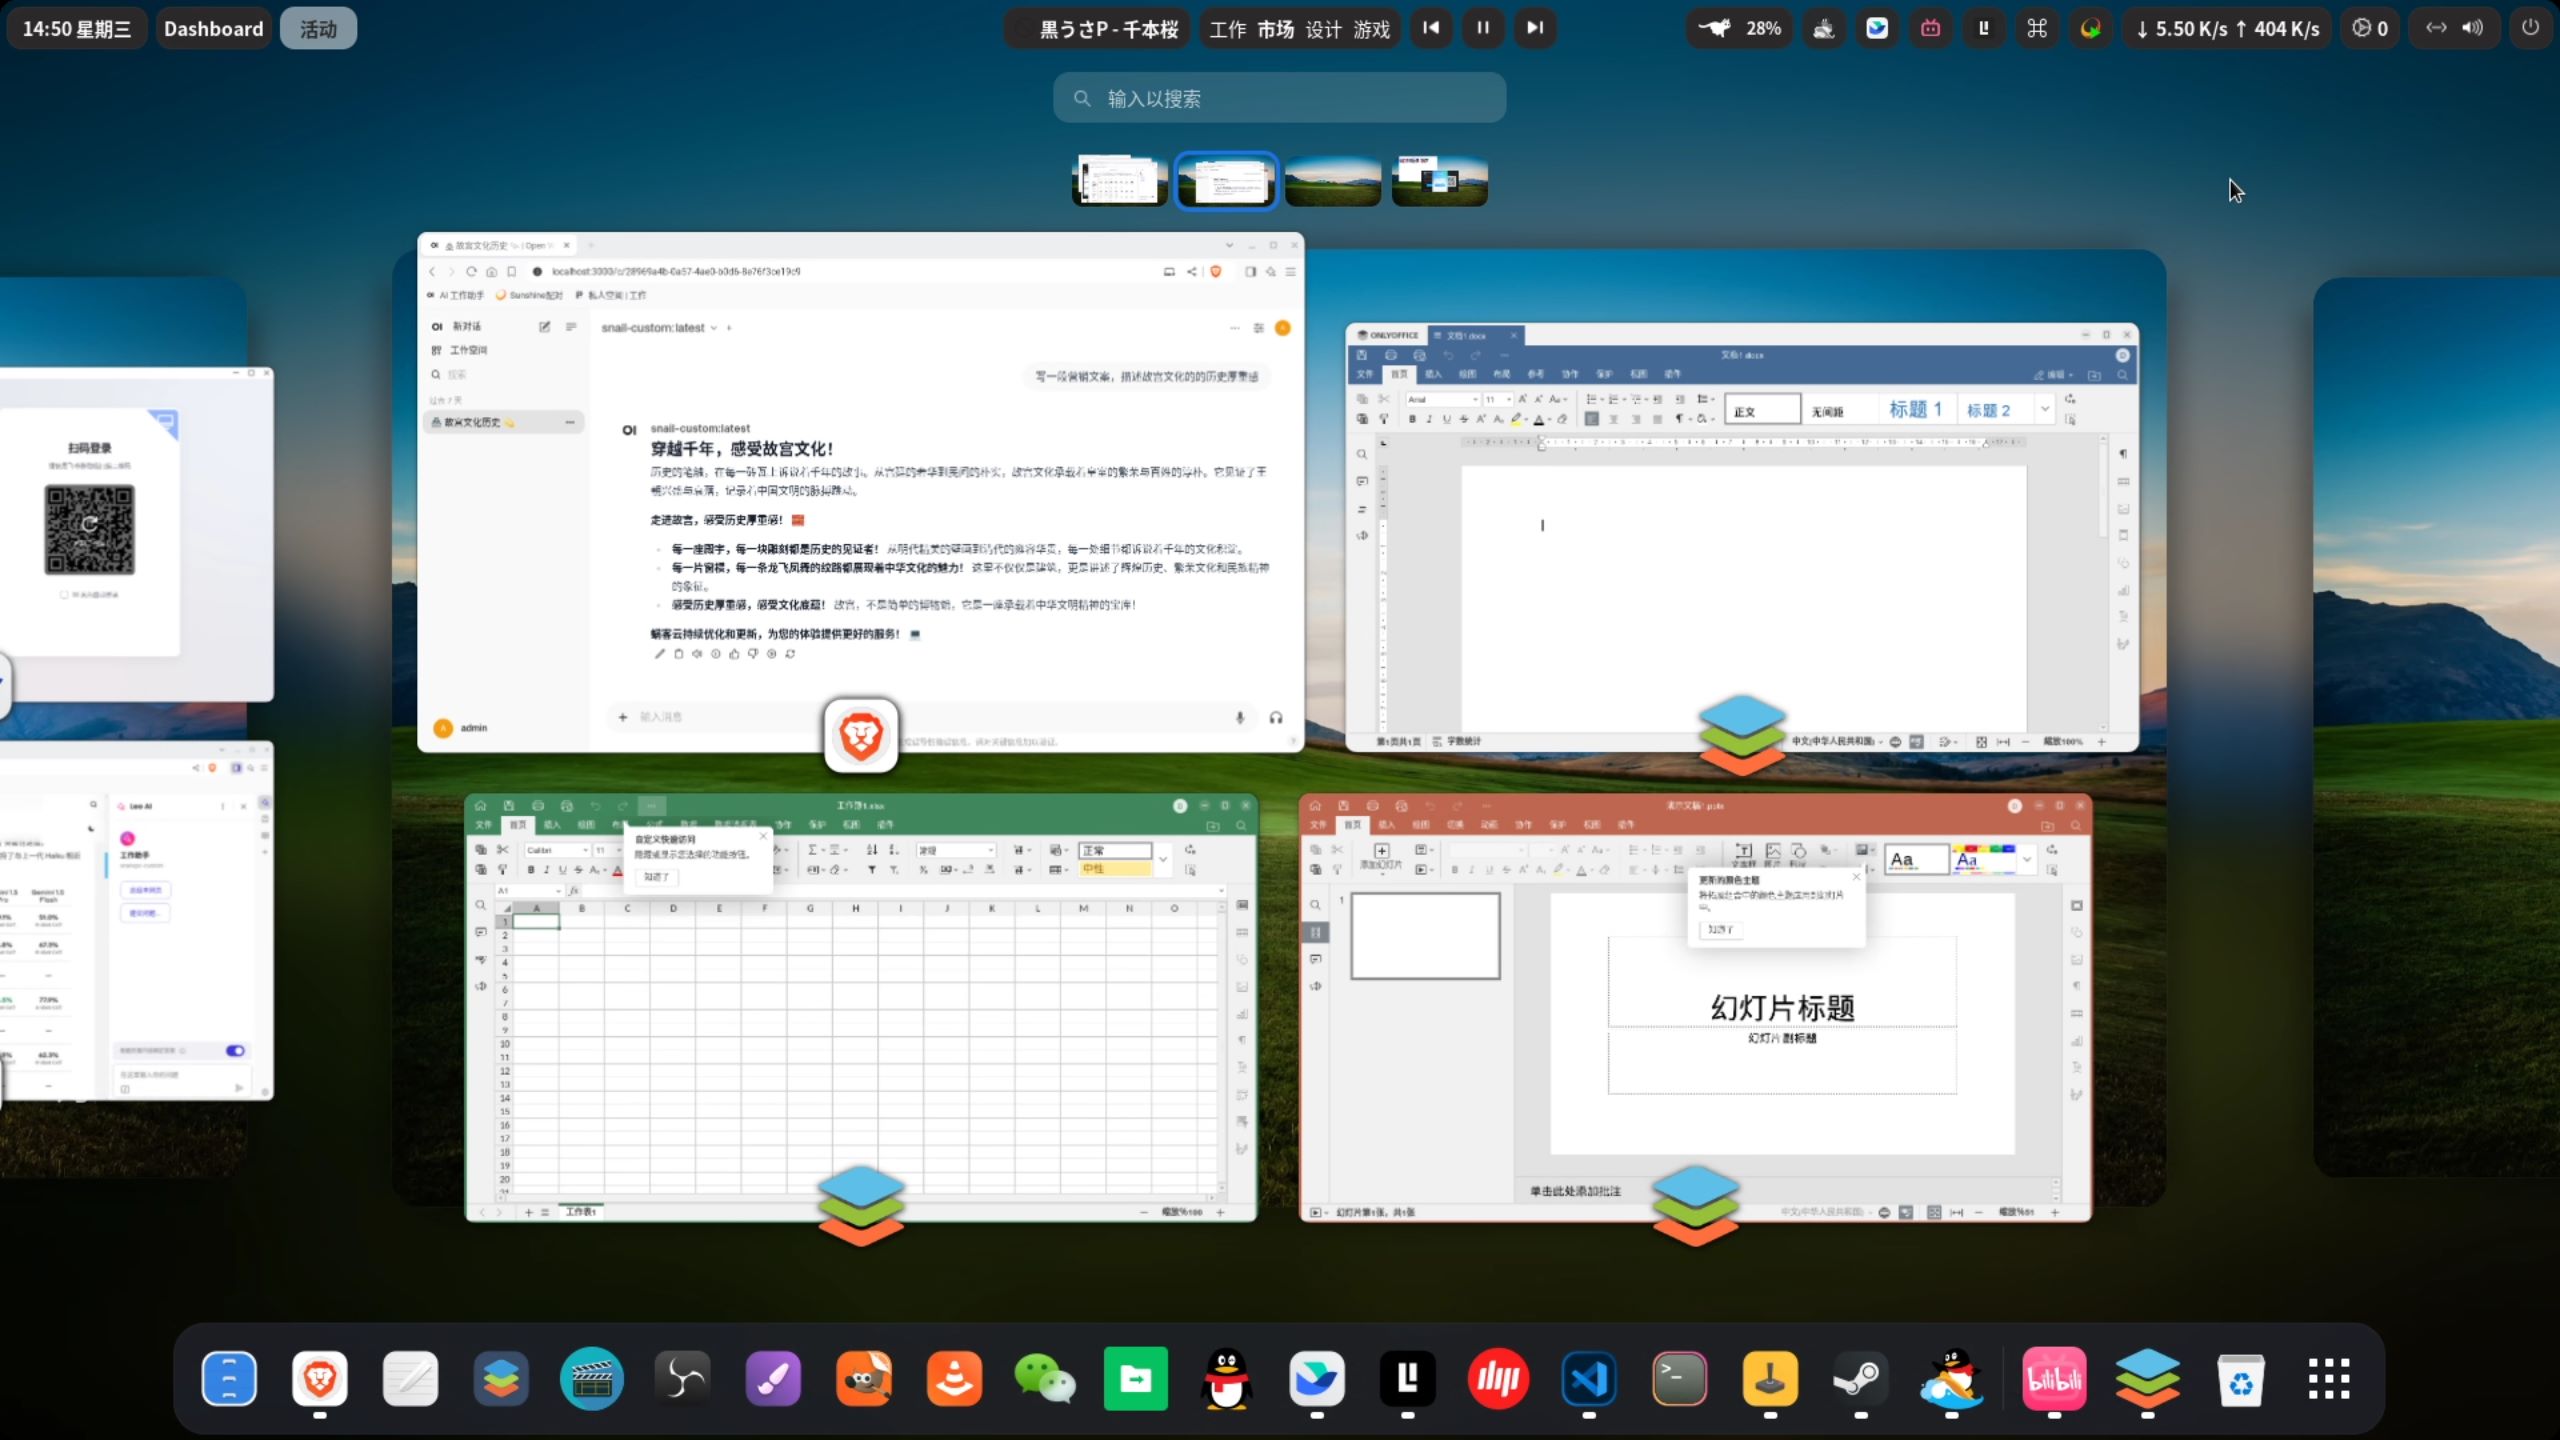2560x1440 pixels.
Task: Open WeChat from the dock
Action: pyautogui.click(x=1045, y=1379)
